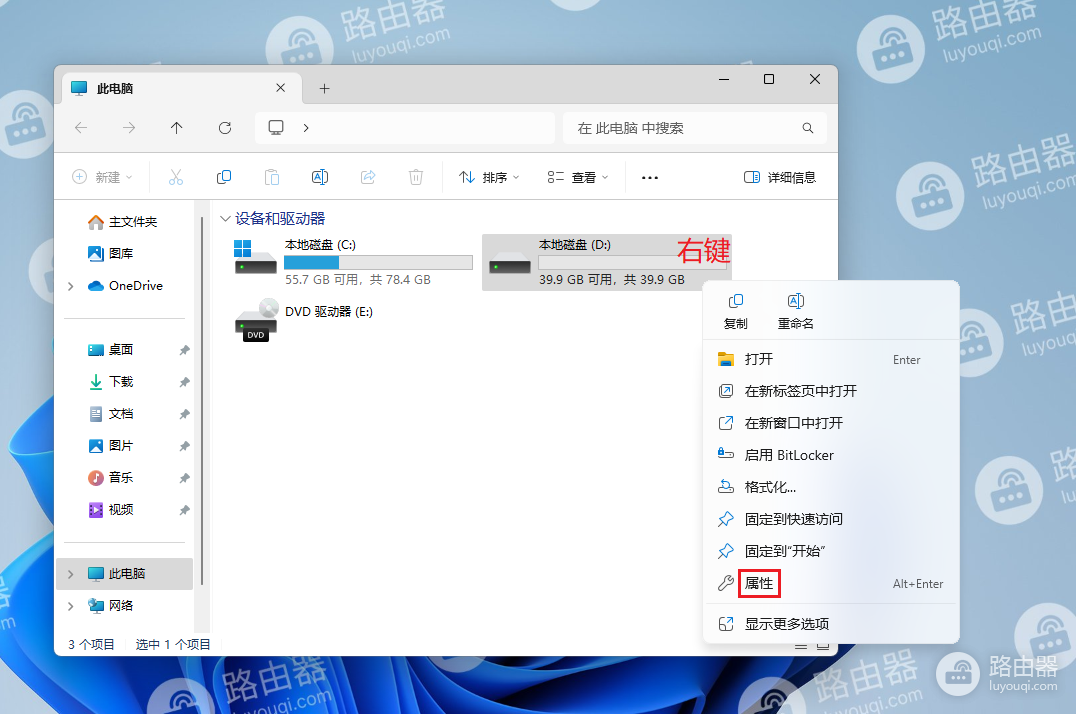Expand 网络 tree node
Image resolution: width=1076 pixels, height=714 pixels.
coord(71,606)
